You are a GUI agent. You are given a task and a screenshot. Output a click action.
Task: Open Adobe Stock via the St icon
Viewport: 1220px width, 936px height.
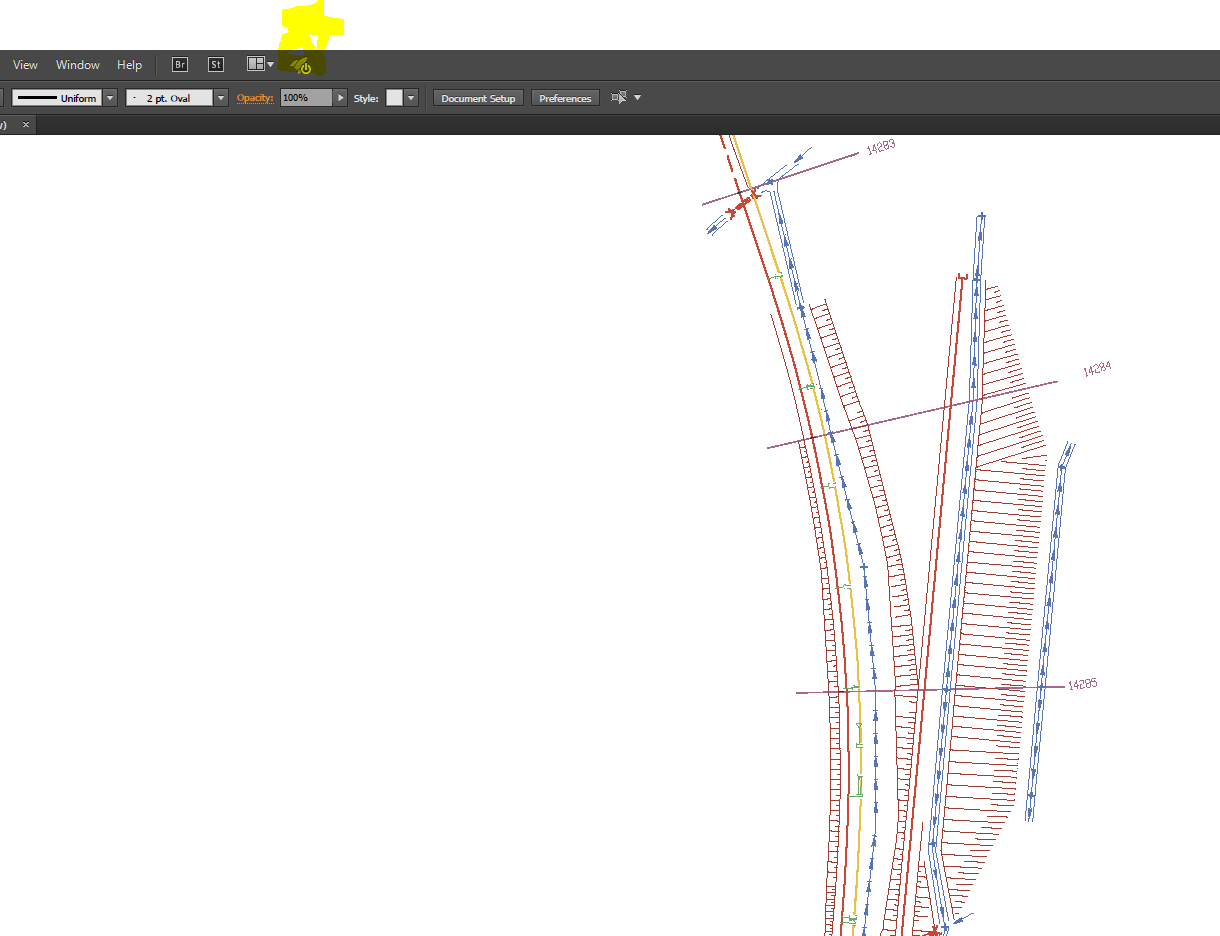point(216,65)
